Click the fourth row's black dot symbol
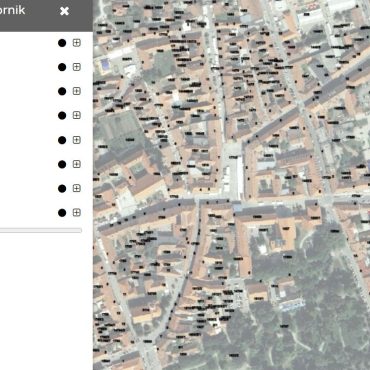The height and width of the screenshot is (370, 370). pos(62,116)
